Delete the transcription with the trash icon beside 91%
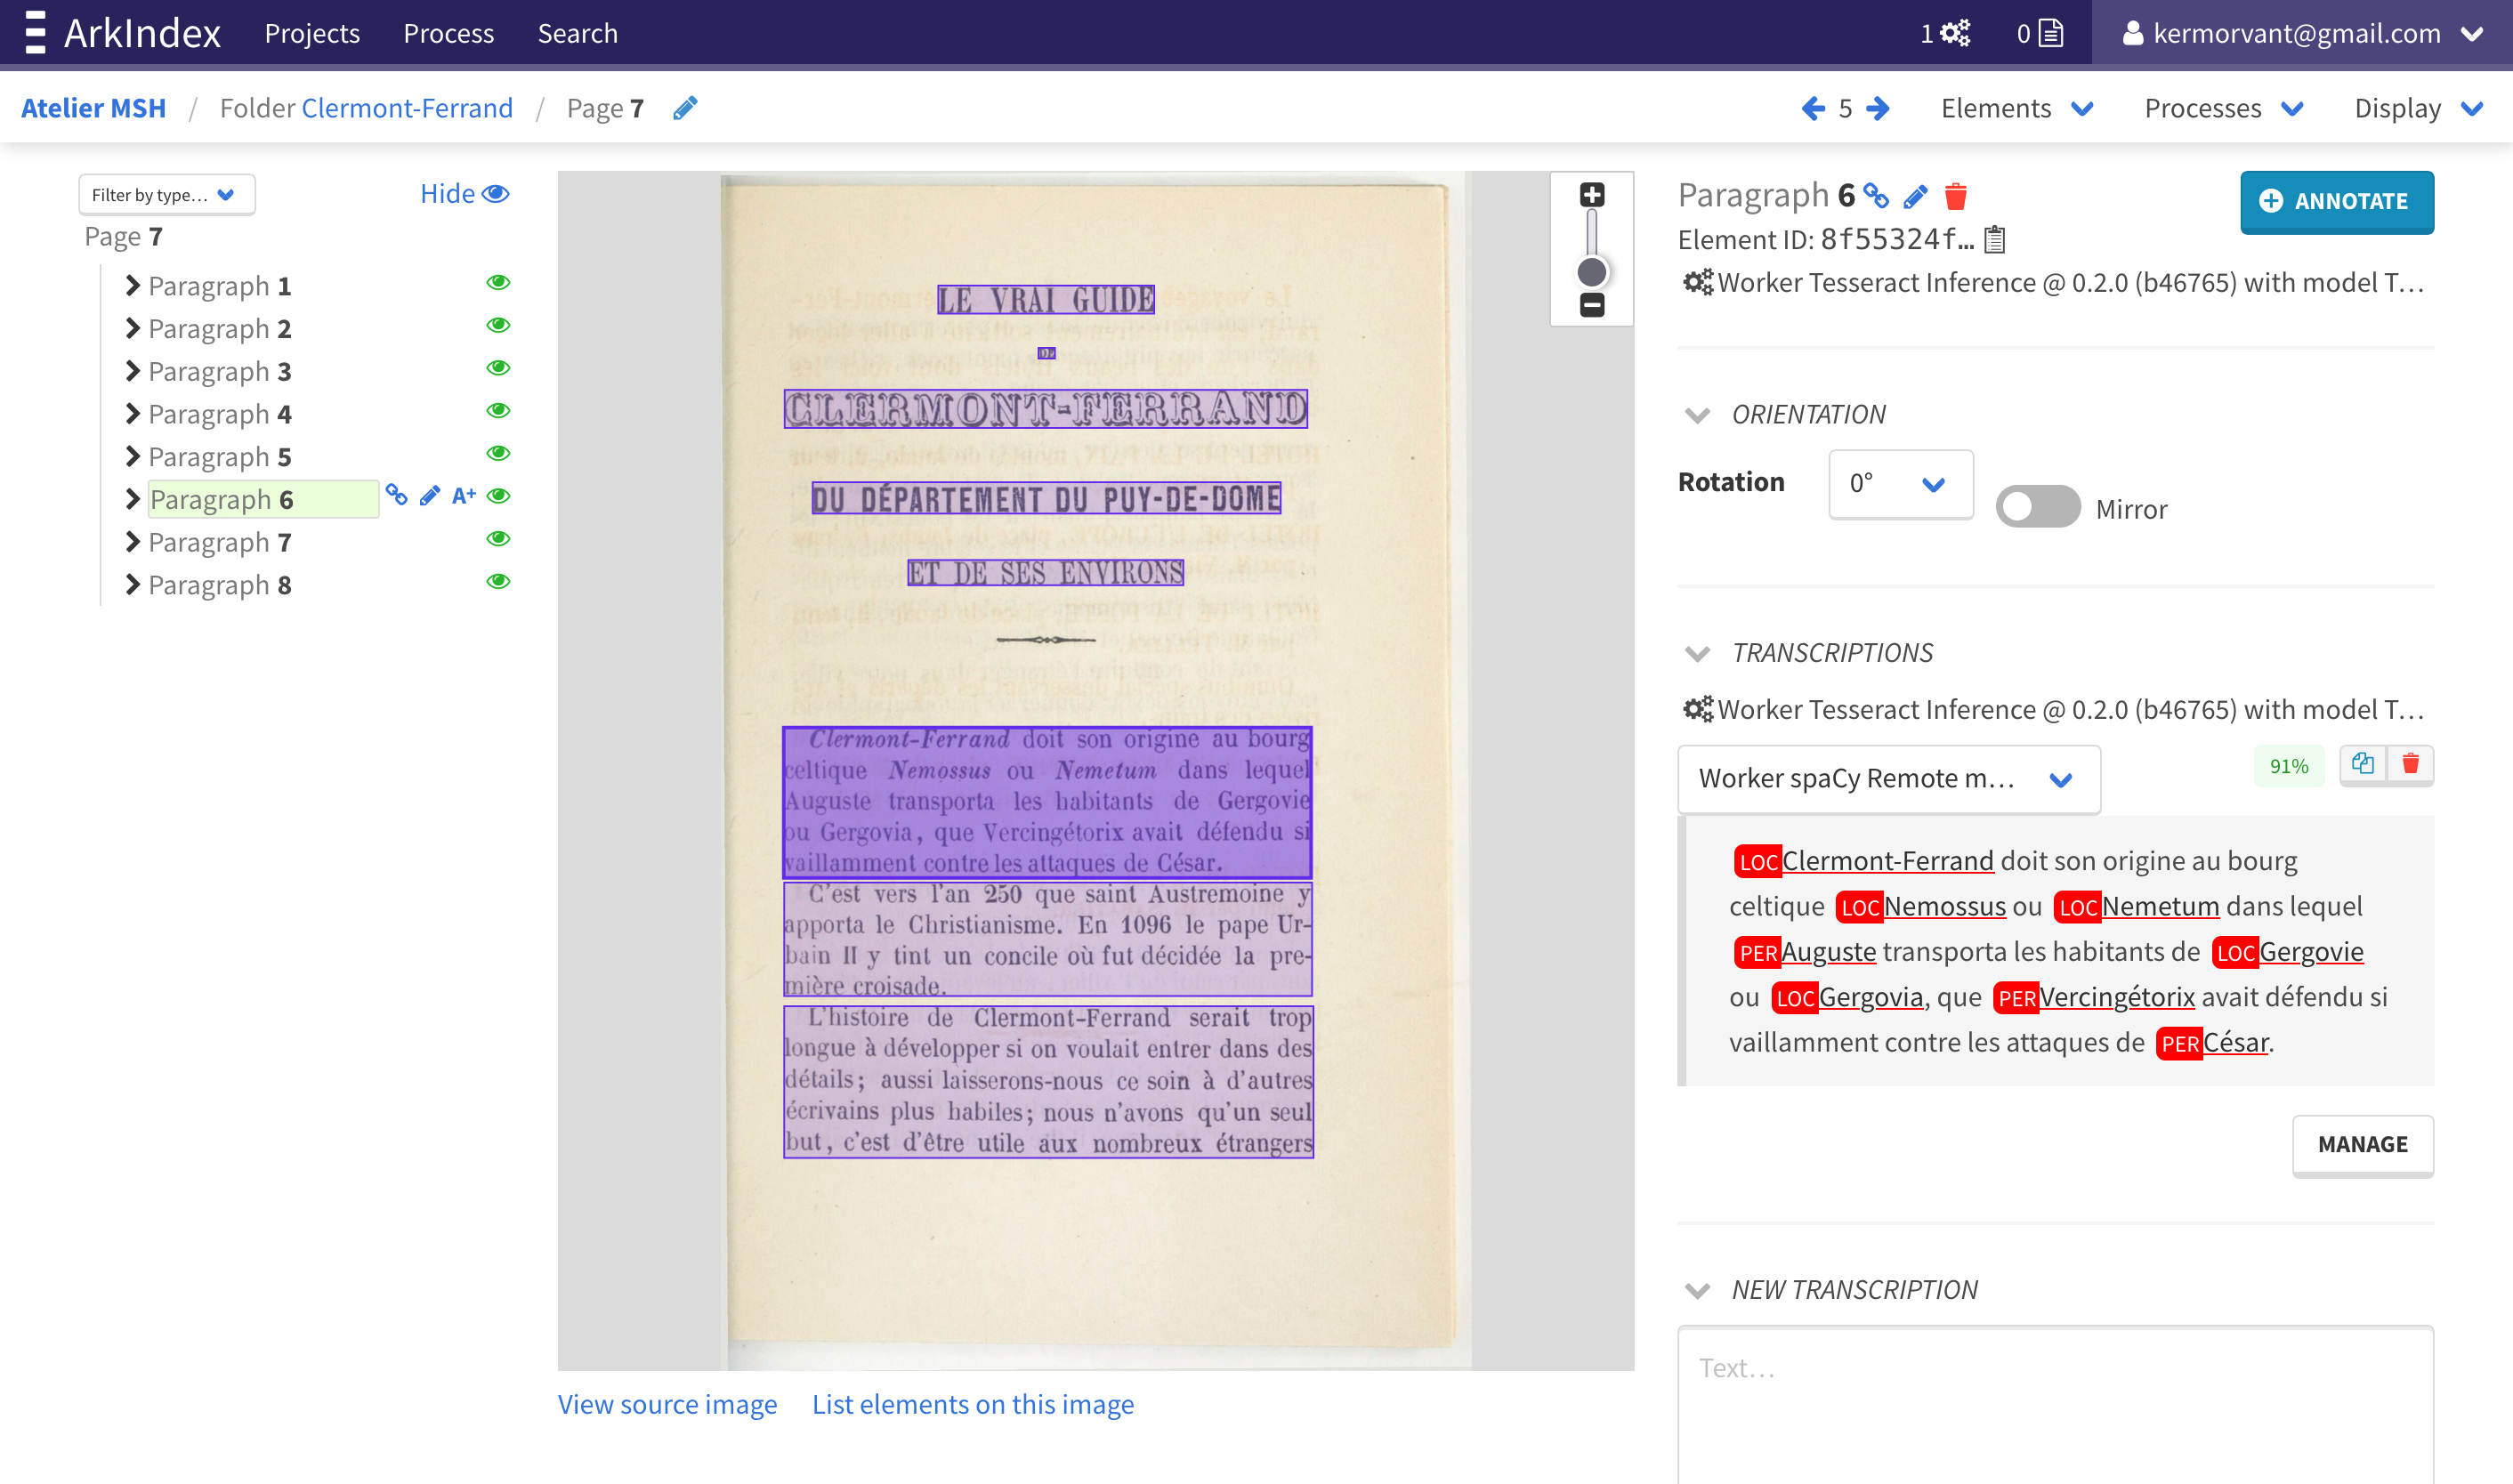This screenshot has height=1484, width=2513. (2410, 765)
